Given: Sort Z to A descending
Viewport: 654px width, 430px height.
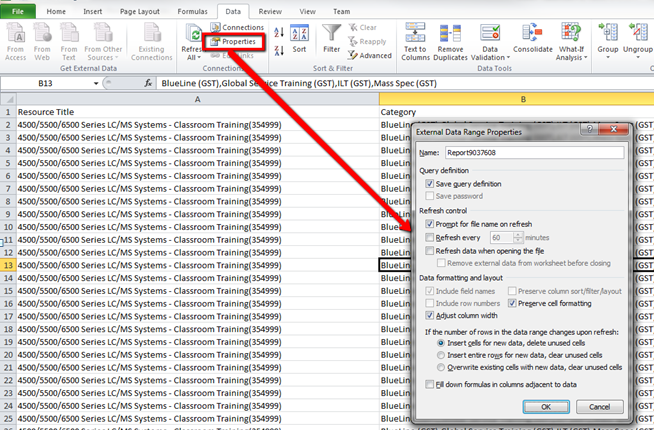Looking at the screenshot, I should [279, 50].
